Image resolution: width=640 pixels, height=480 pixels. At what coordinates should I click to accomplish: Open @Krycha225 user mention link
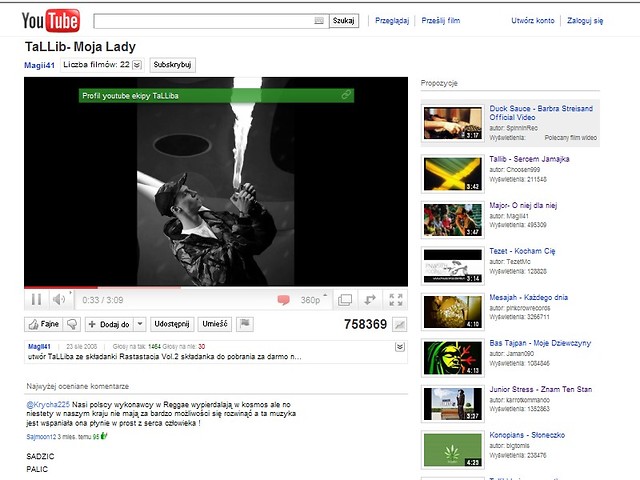[48, 404]
